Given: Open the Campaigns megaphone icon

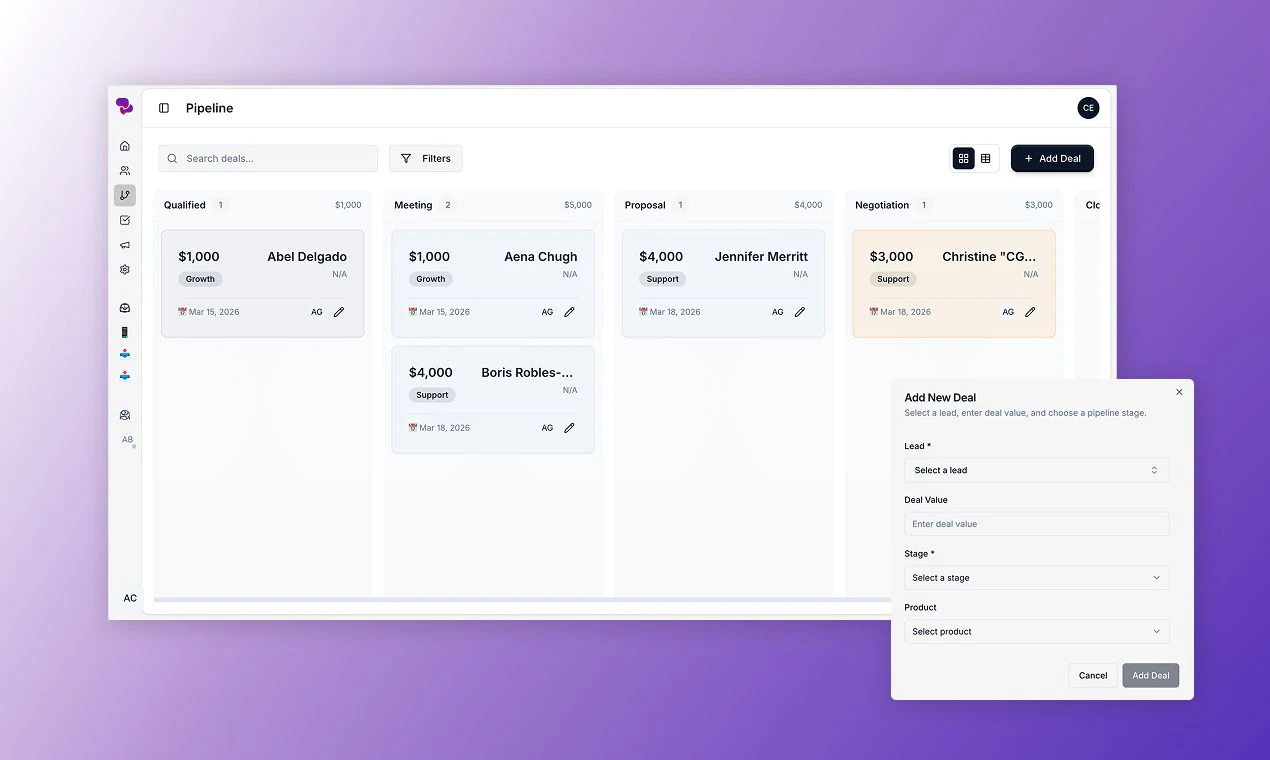Looking at the screenshot, I should [x=124, y=245].
